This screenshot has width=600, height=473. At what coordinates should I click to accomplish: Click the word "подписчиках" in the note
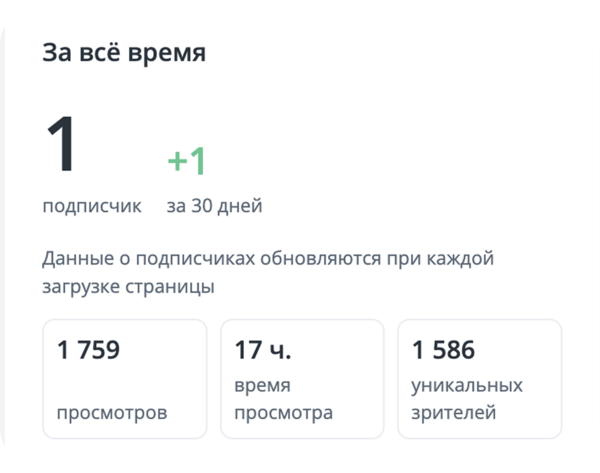coord(201,259)
